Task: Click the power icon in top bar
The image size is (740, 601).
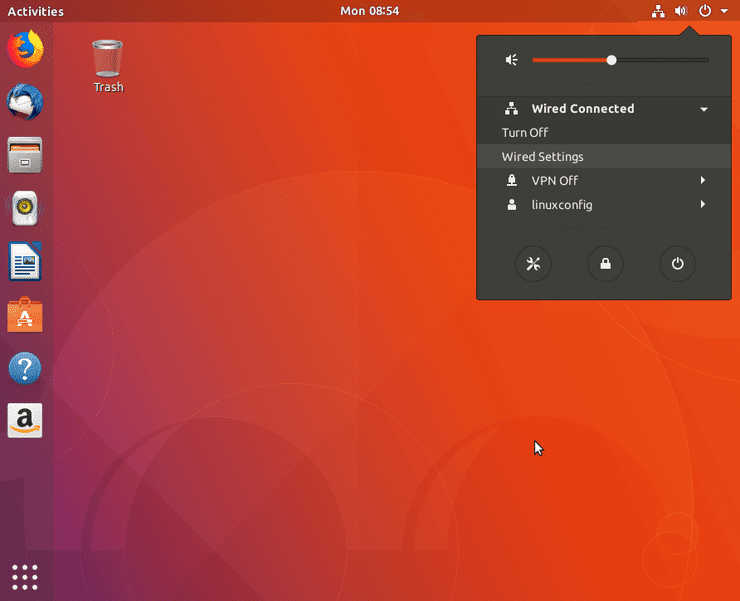Action: click(705, 10)
